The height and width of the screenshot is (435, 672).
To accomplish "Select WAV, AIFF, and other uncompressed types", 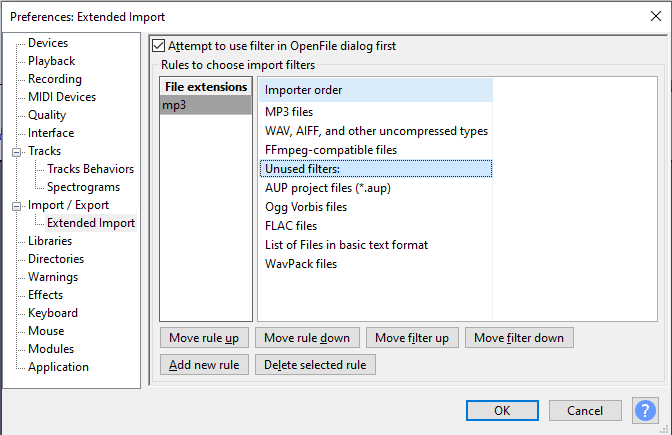I will (376, 131).
